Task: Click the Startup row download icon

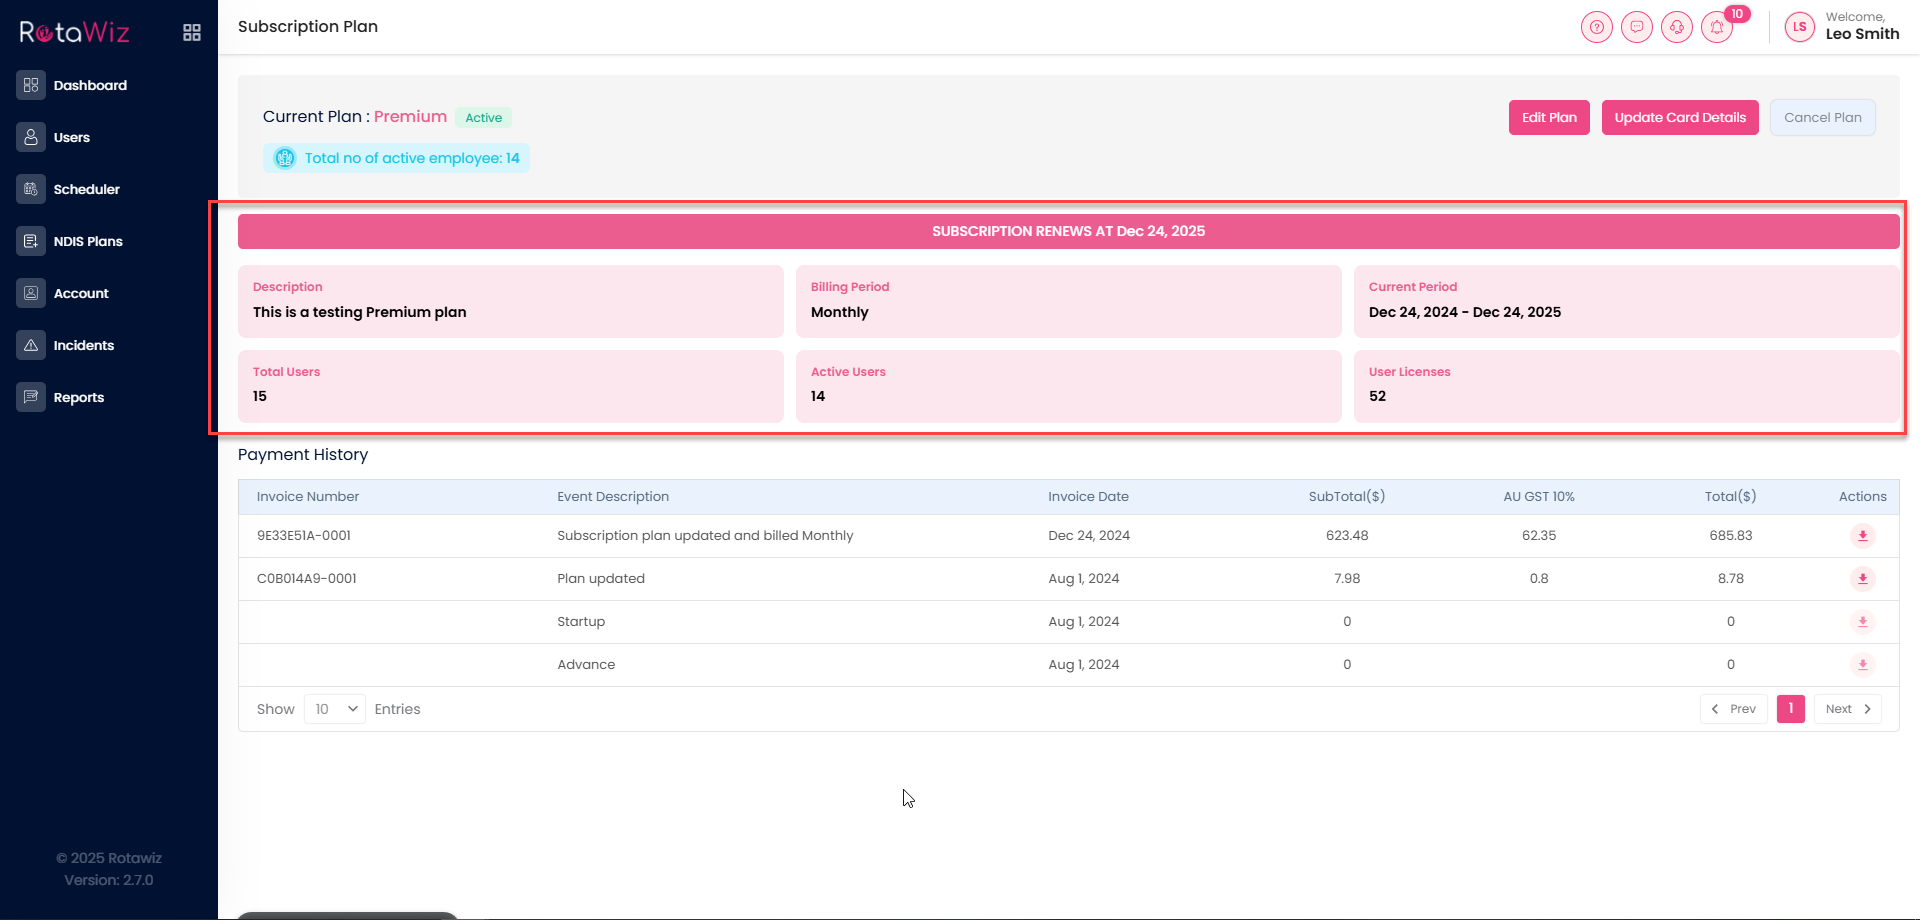Action: (x=1862, y=622)
